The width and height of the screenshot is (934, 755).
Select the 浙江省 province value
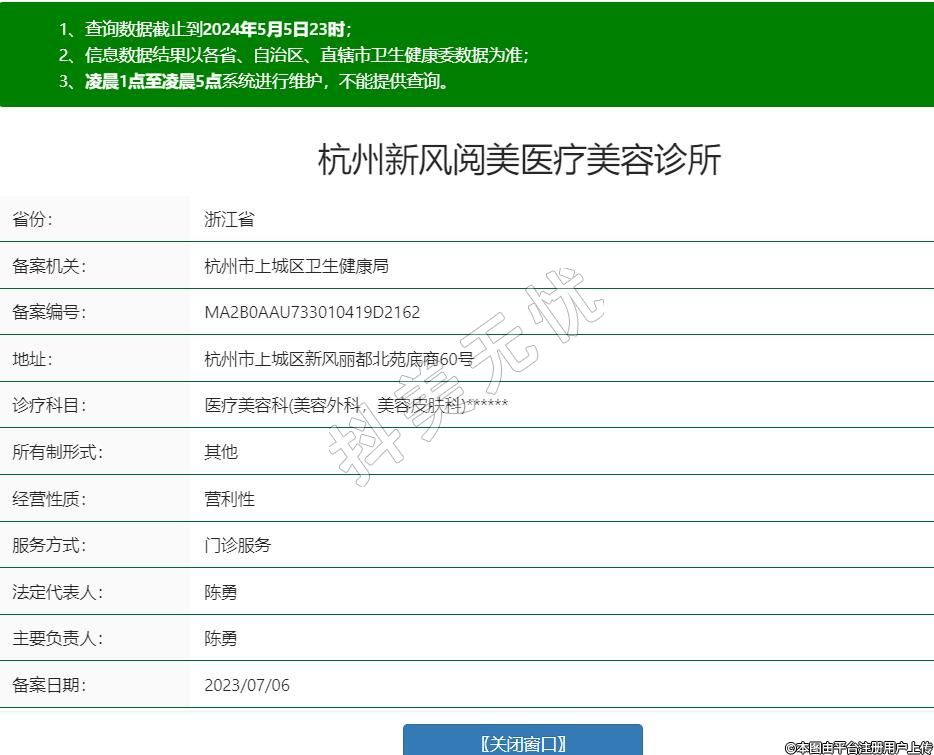click(229, 219)
